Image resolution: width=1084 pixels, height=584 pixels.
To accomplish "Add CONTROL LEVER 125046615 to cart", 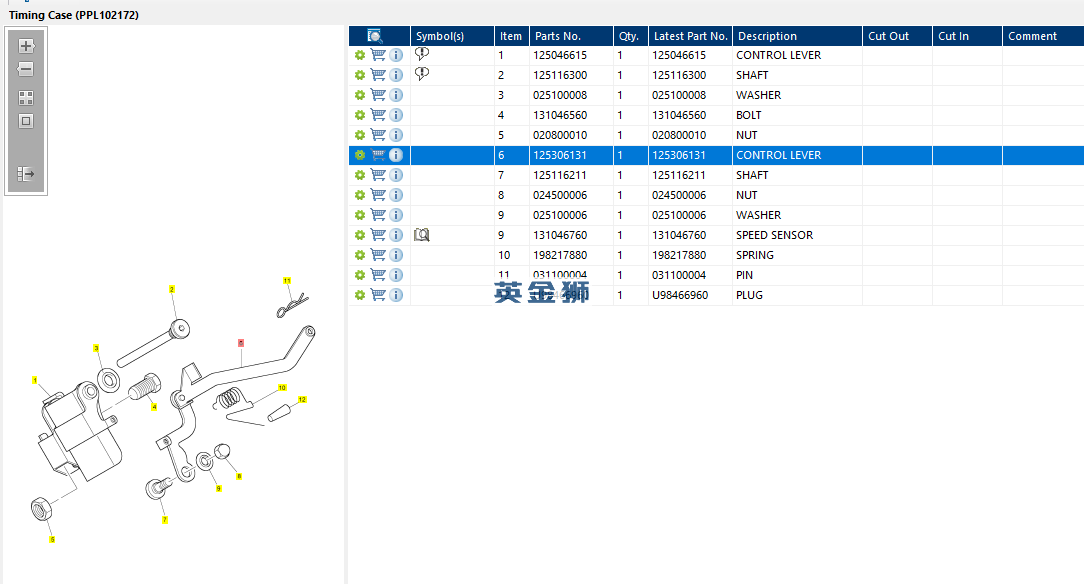I will [378, 55].
